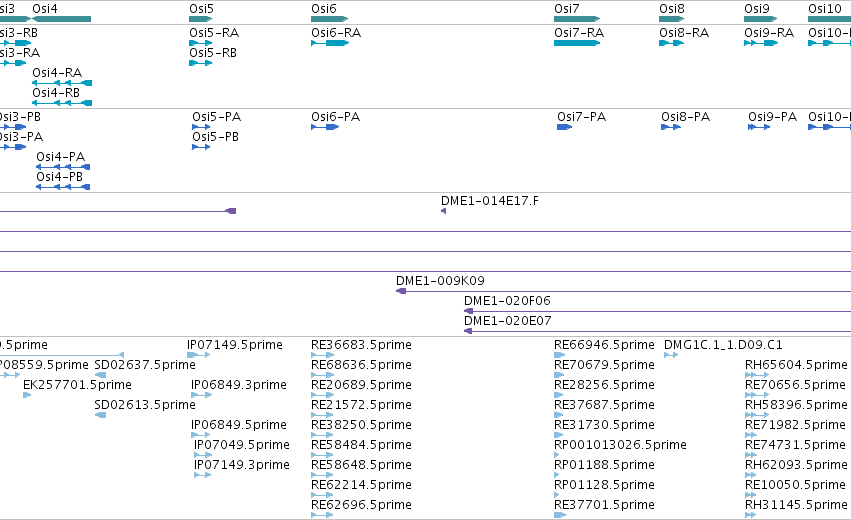Click the Osi5-PA protein label
The width and height of the screenshot is (851, 520).
pos(217,117)
